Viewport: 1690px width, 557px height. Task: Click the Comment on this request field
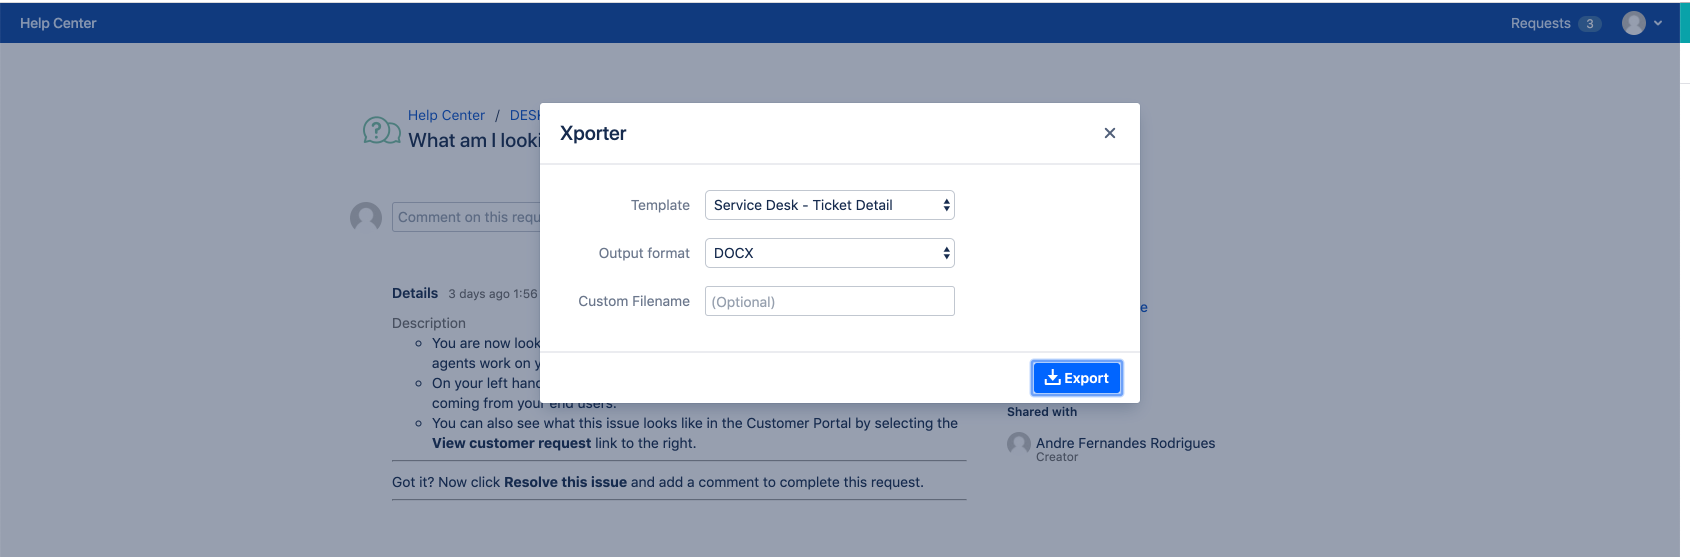(466, 217)
